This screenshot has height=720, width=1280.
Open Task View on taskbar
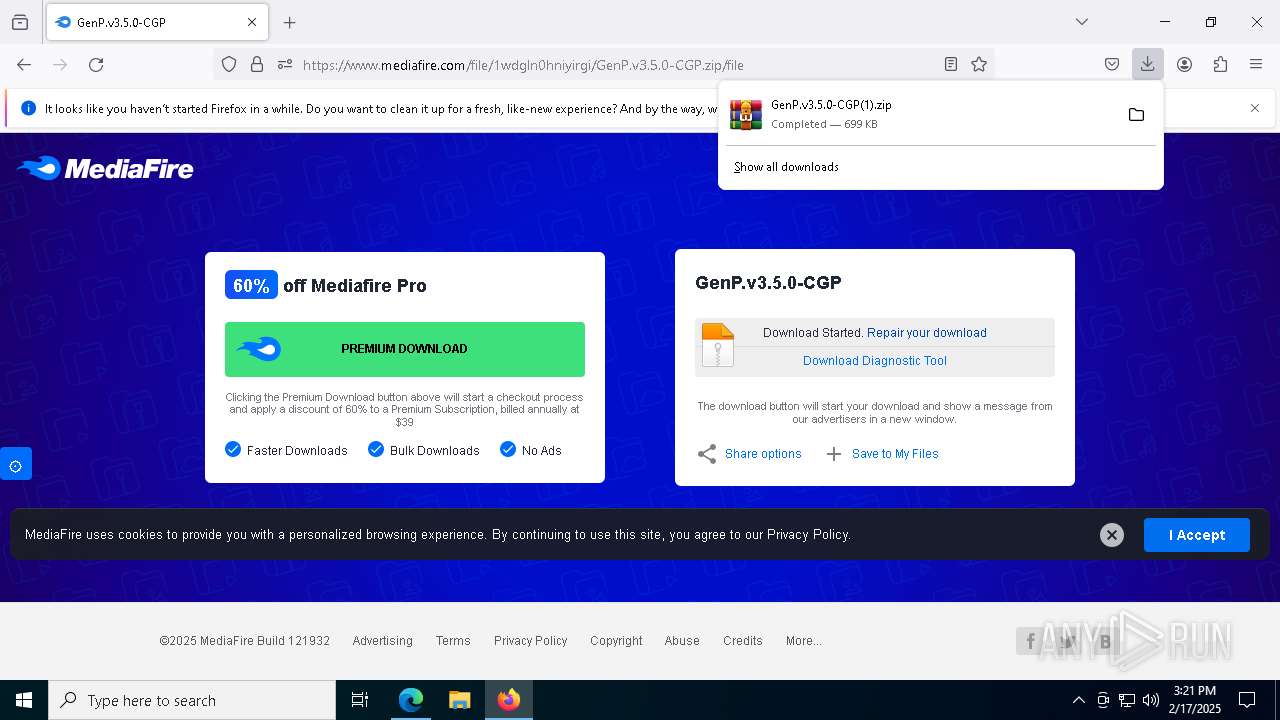coord(360,700)
